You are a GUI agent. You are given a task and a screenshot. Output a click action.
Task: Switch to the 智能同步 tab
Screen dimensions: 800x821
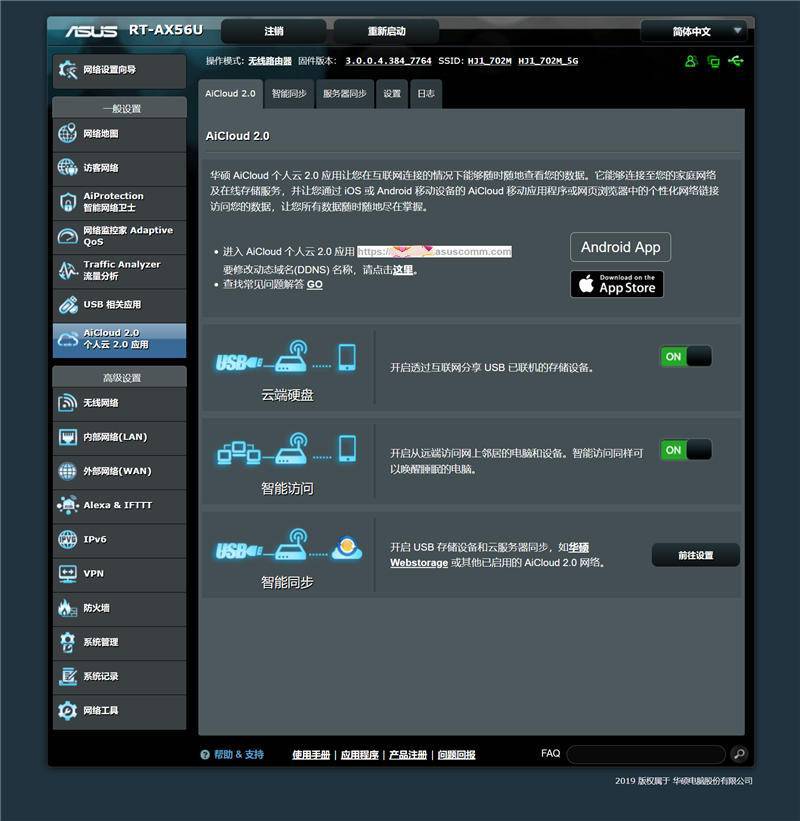[289, 94]
